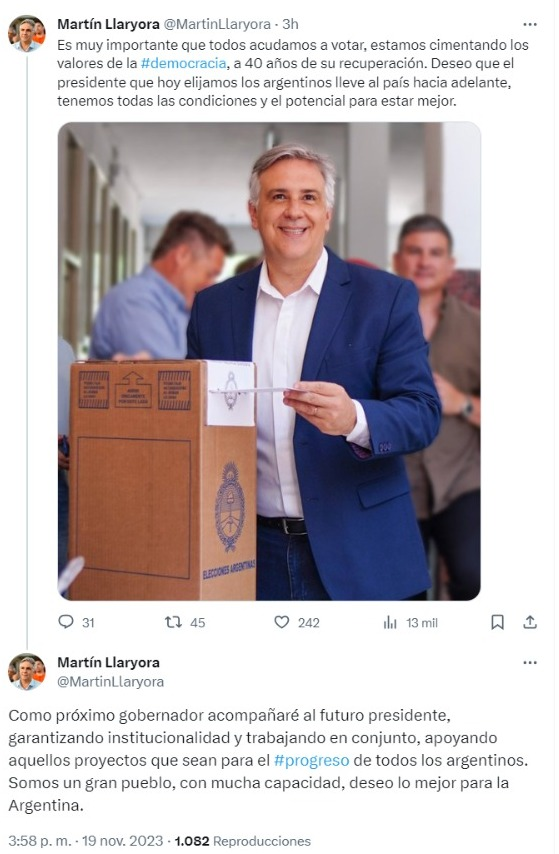Click Martín Llaryora name on first tweet

[x=108, y=24]
